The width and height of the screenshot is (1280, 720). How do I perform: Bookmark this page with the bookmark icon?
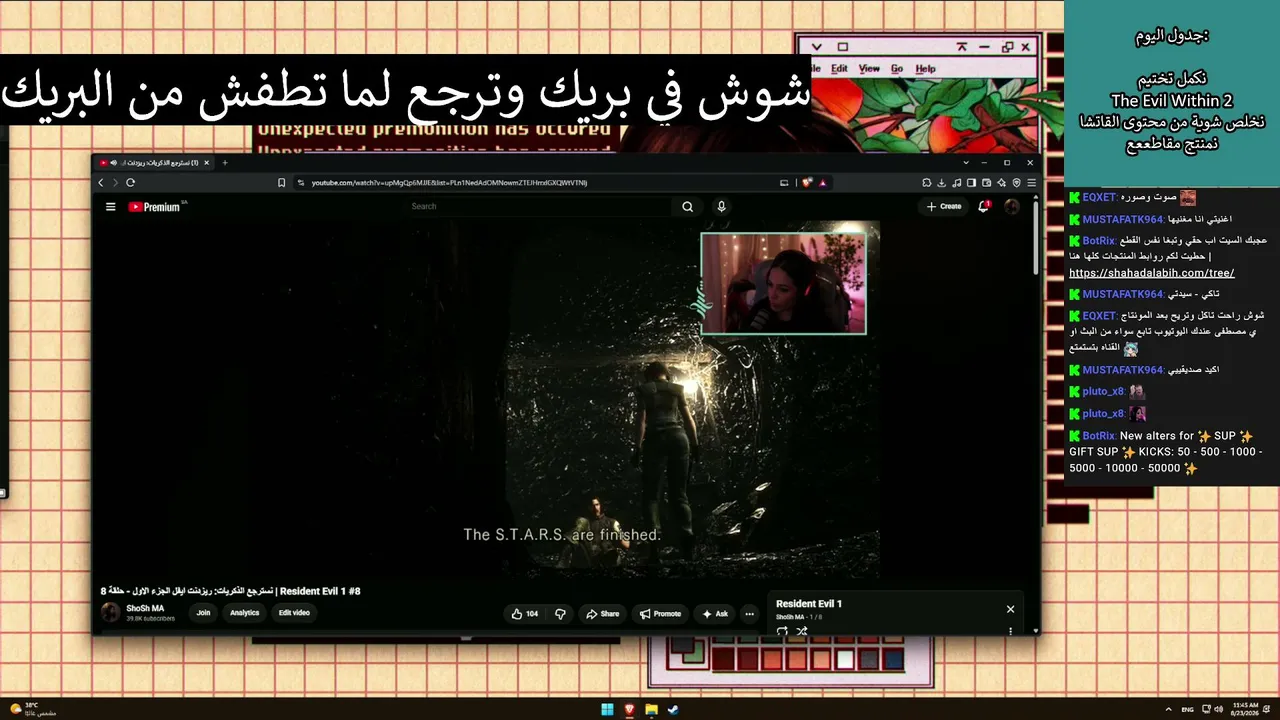(282, 183)
